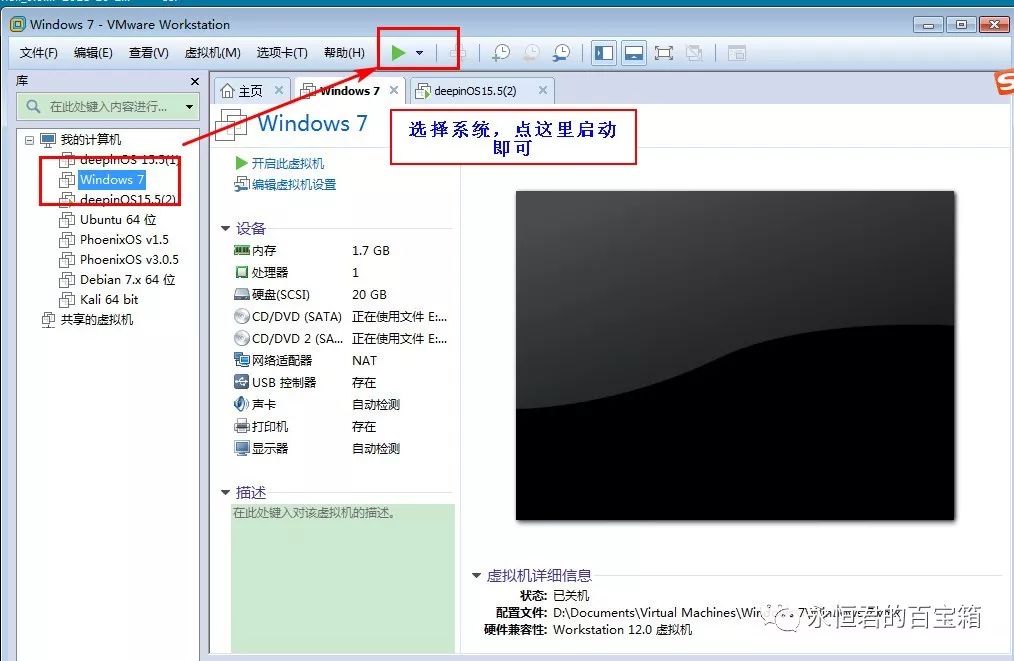Open the power options dropdown arrow
The image size is (1014, 661).
point(420,53)
